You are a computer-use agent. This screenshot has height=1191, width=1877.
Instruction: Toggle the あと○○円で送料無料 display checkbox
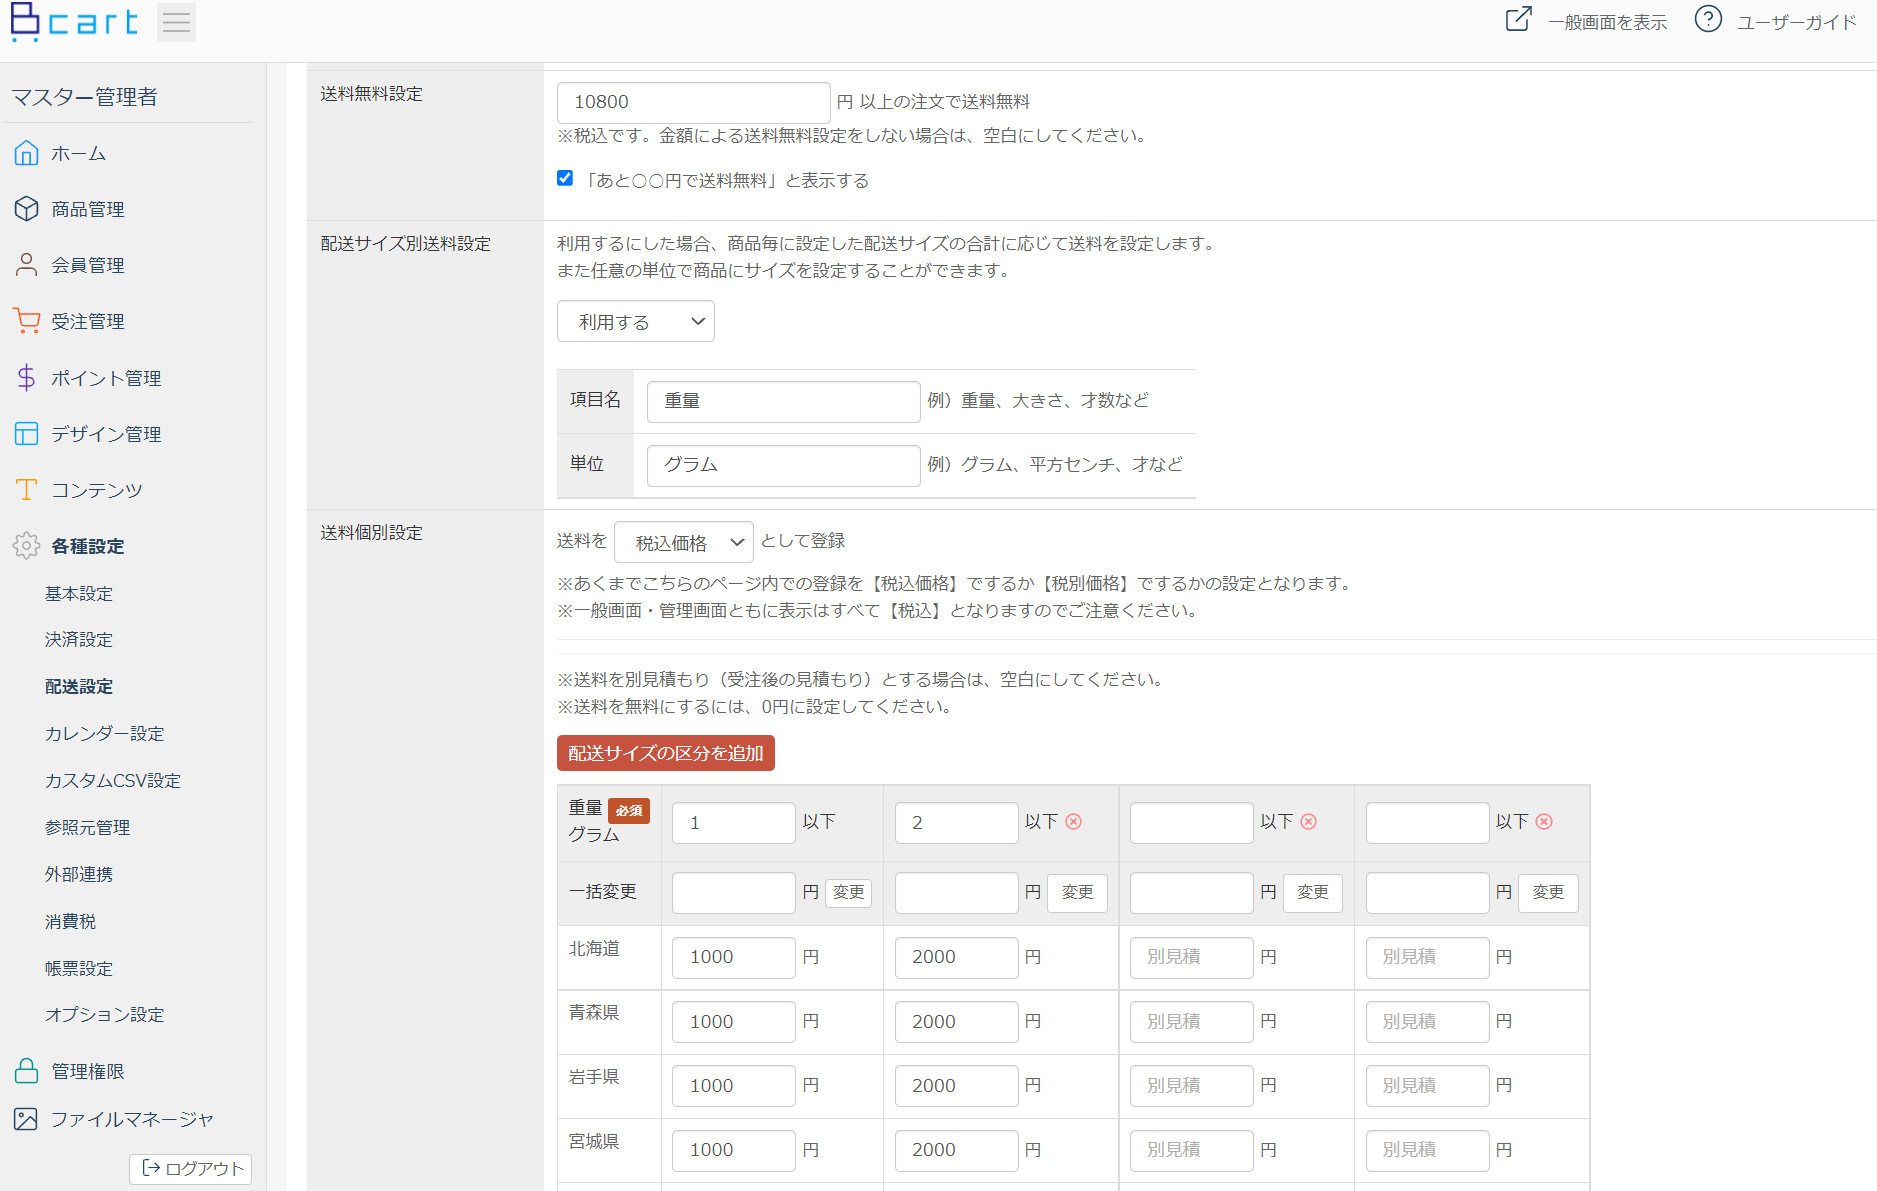click(x=565, y=178)
